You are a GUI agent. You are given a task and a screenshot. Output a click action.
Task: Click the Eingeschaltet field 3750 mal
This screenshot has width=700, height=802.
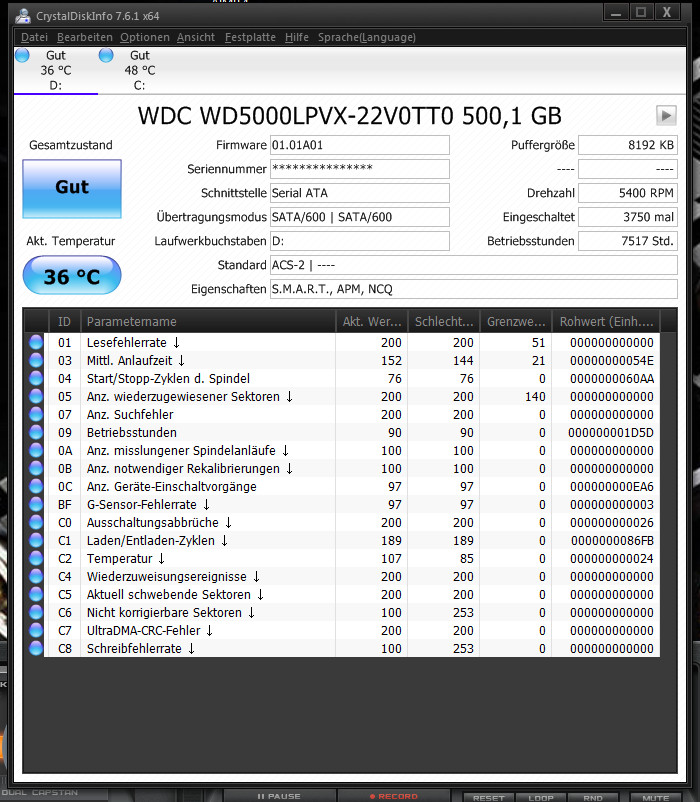coord(628,217)
